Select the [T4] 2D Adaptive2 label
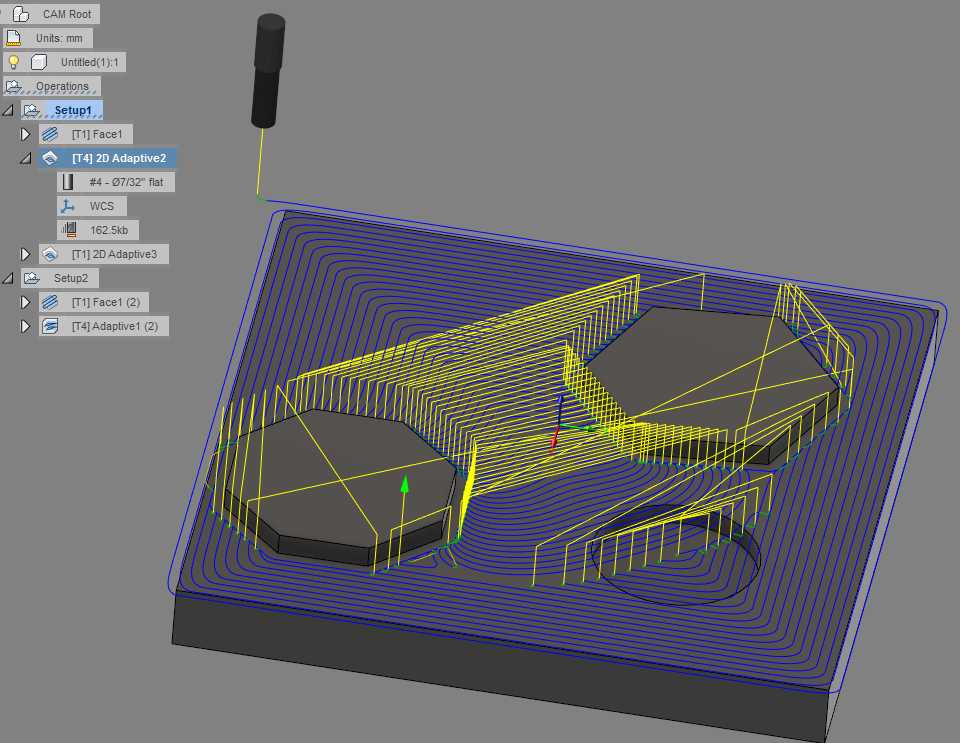 coord(119,158)
